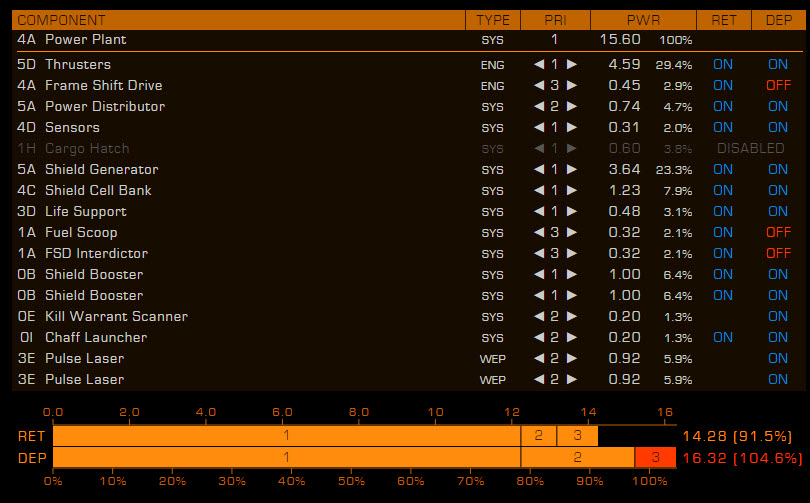810x503 pixels.
Task: Click the 14.28 (91.5%) retracted total
Action: [x=737, y=436]
